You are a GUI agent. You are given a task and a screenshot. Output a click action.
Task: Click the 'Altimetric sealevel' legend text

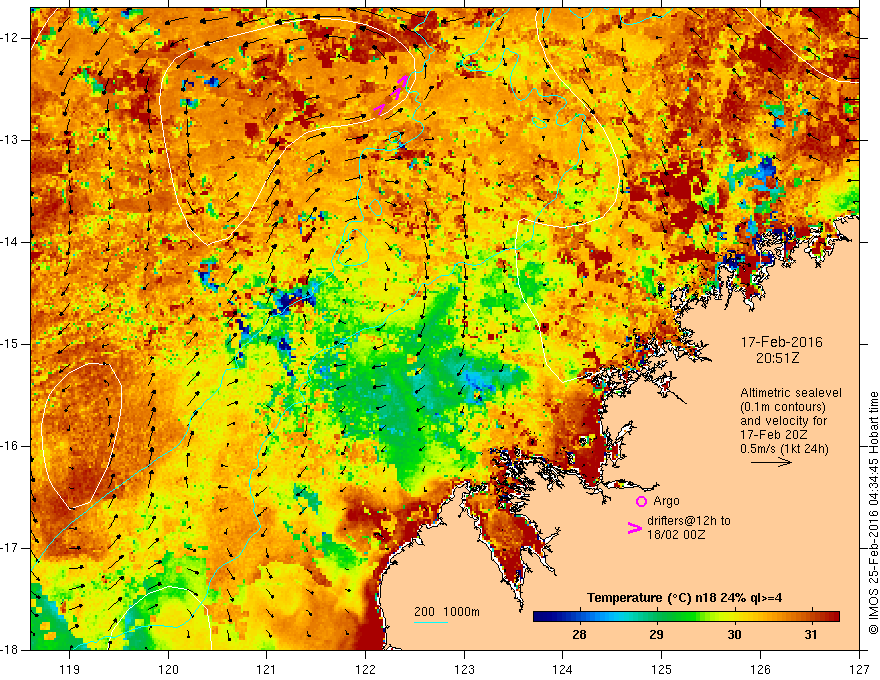(791, 393)
